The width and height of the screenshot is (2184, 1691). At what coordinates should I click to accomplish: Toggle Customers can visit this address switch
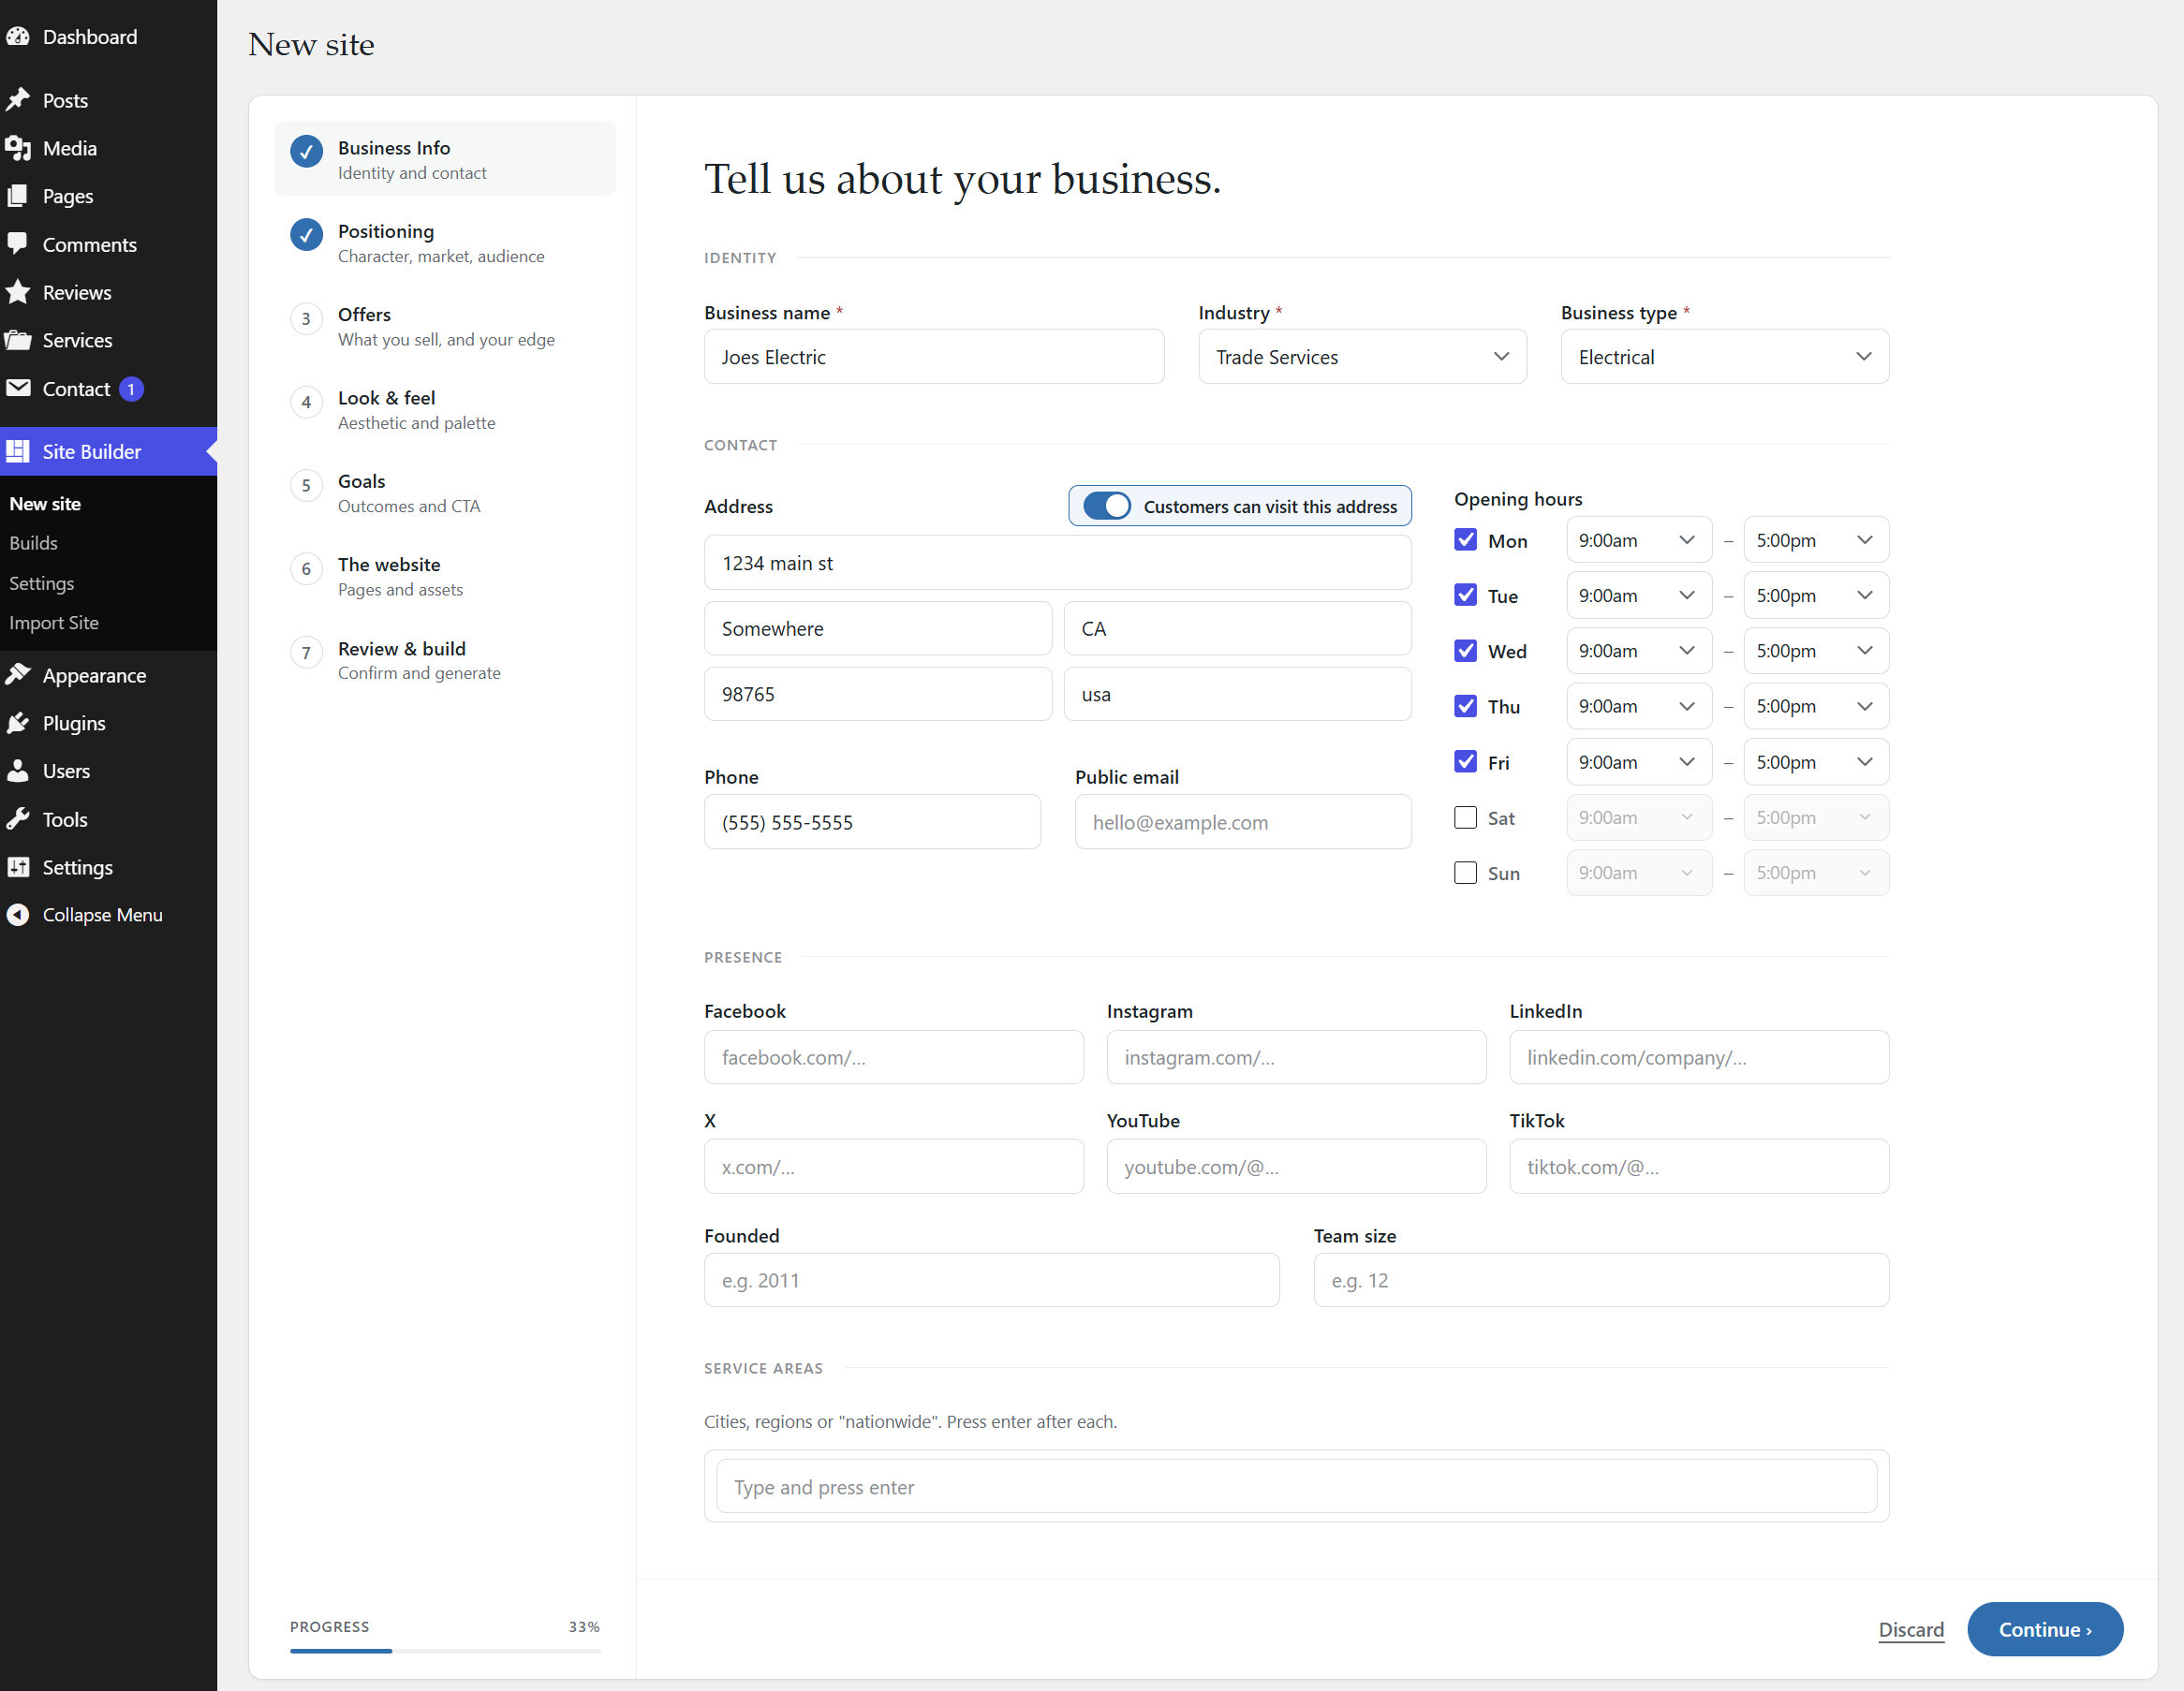1106,506
